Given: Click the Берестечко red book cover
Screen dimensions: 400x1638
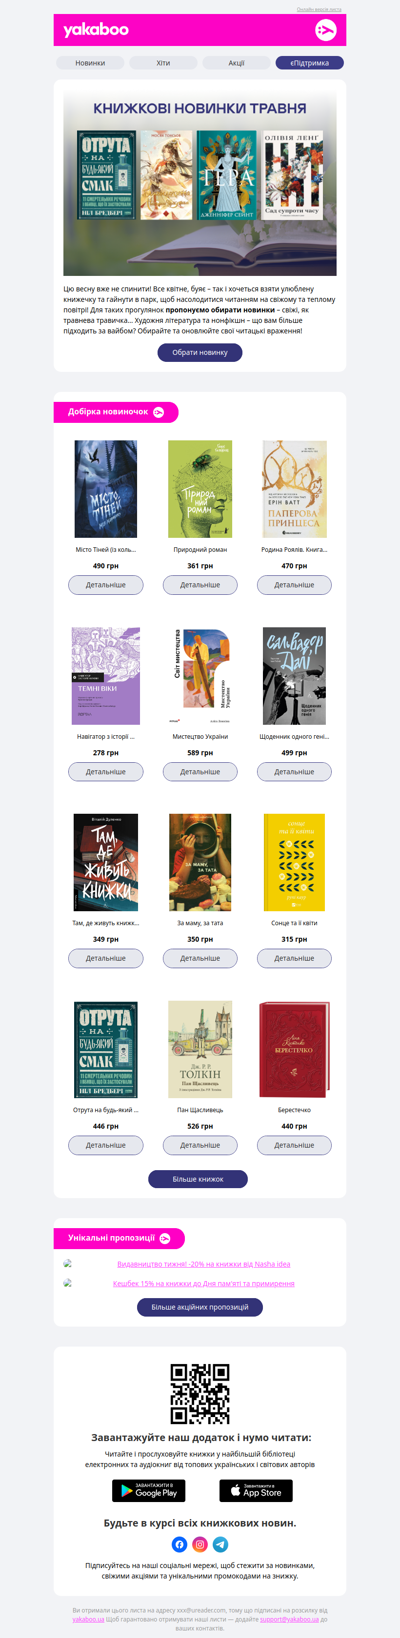Looking at the screenshot, I should point(294,1050).
